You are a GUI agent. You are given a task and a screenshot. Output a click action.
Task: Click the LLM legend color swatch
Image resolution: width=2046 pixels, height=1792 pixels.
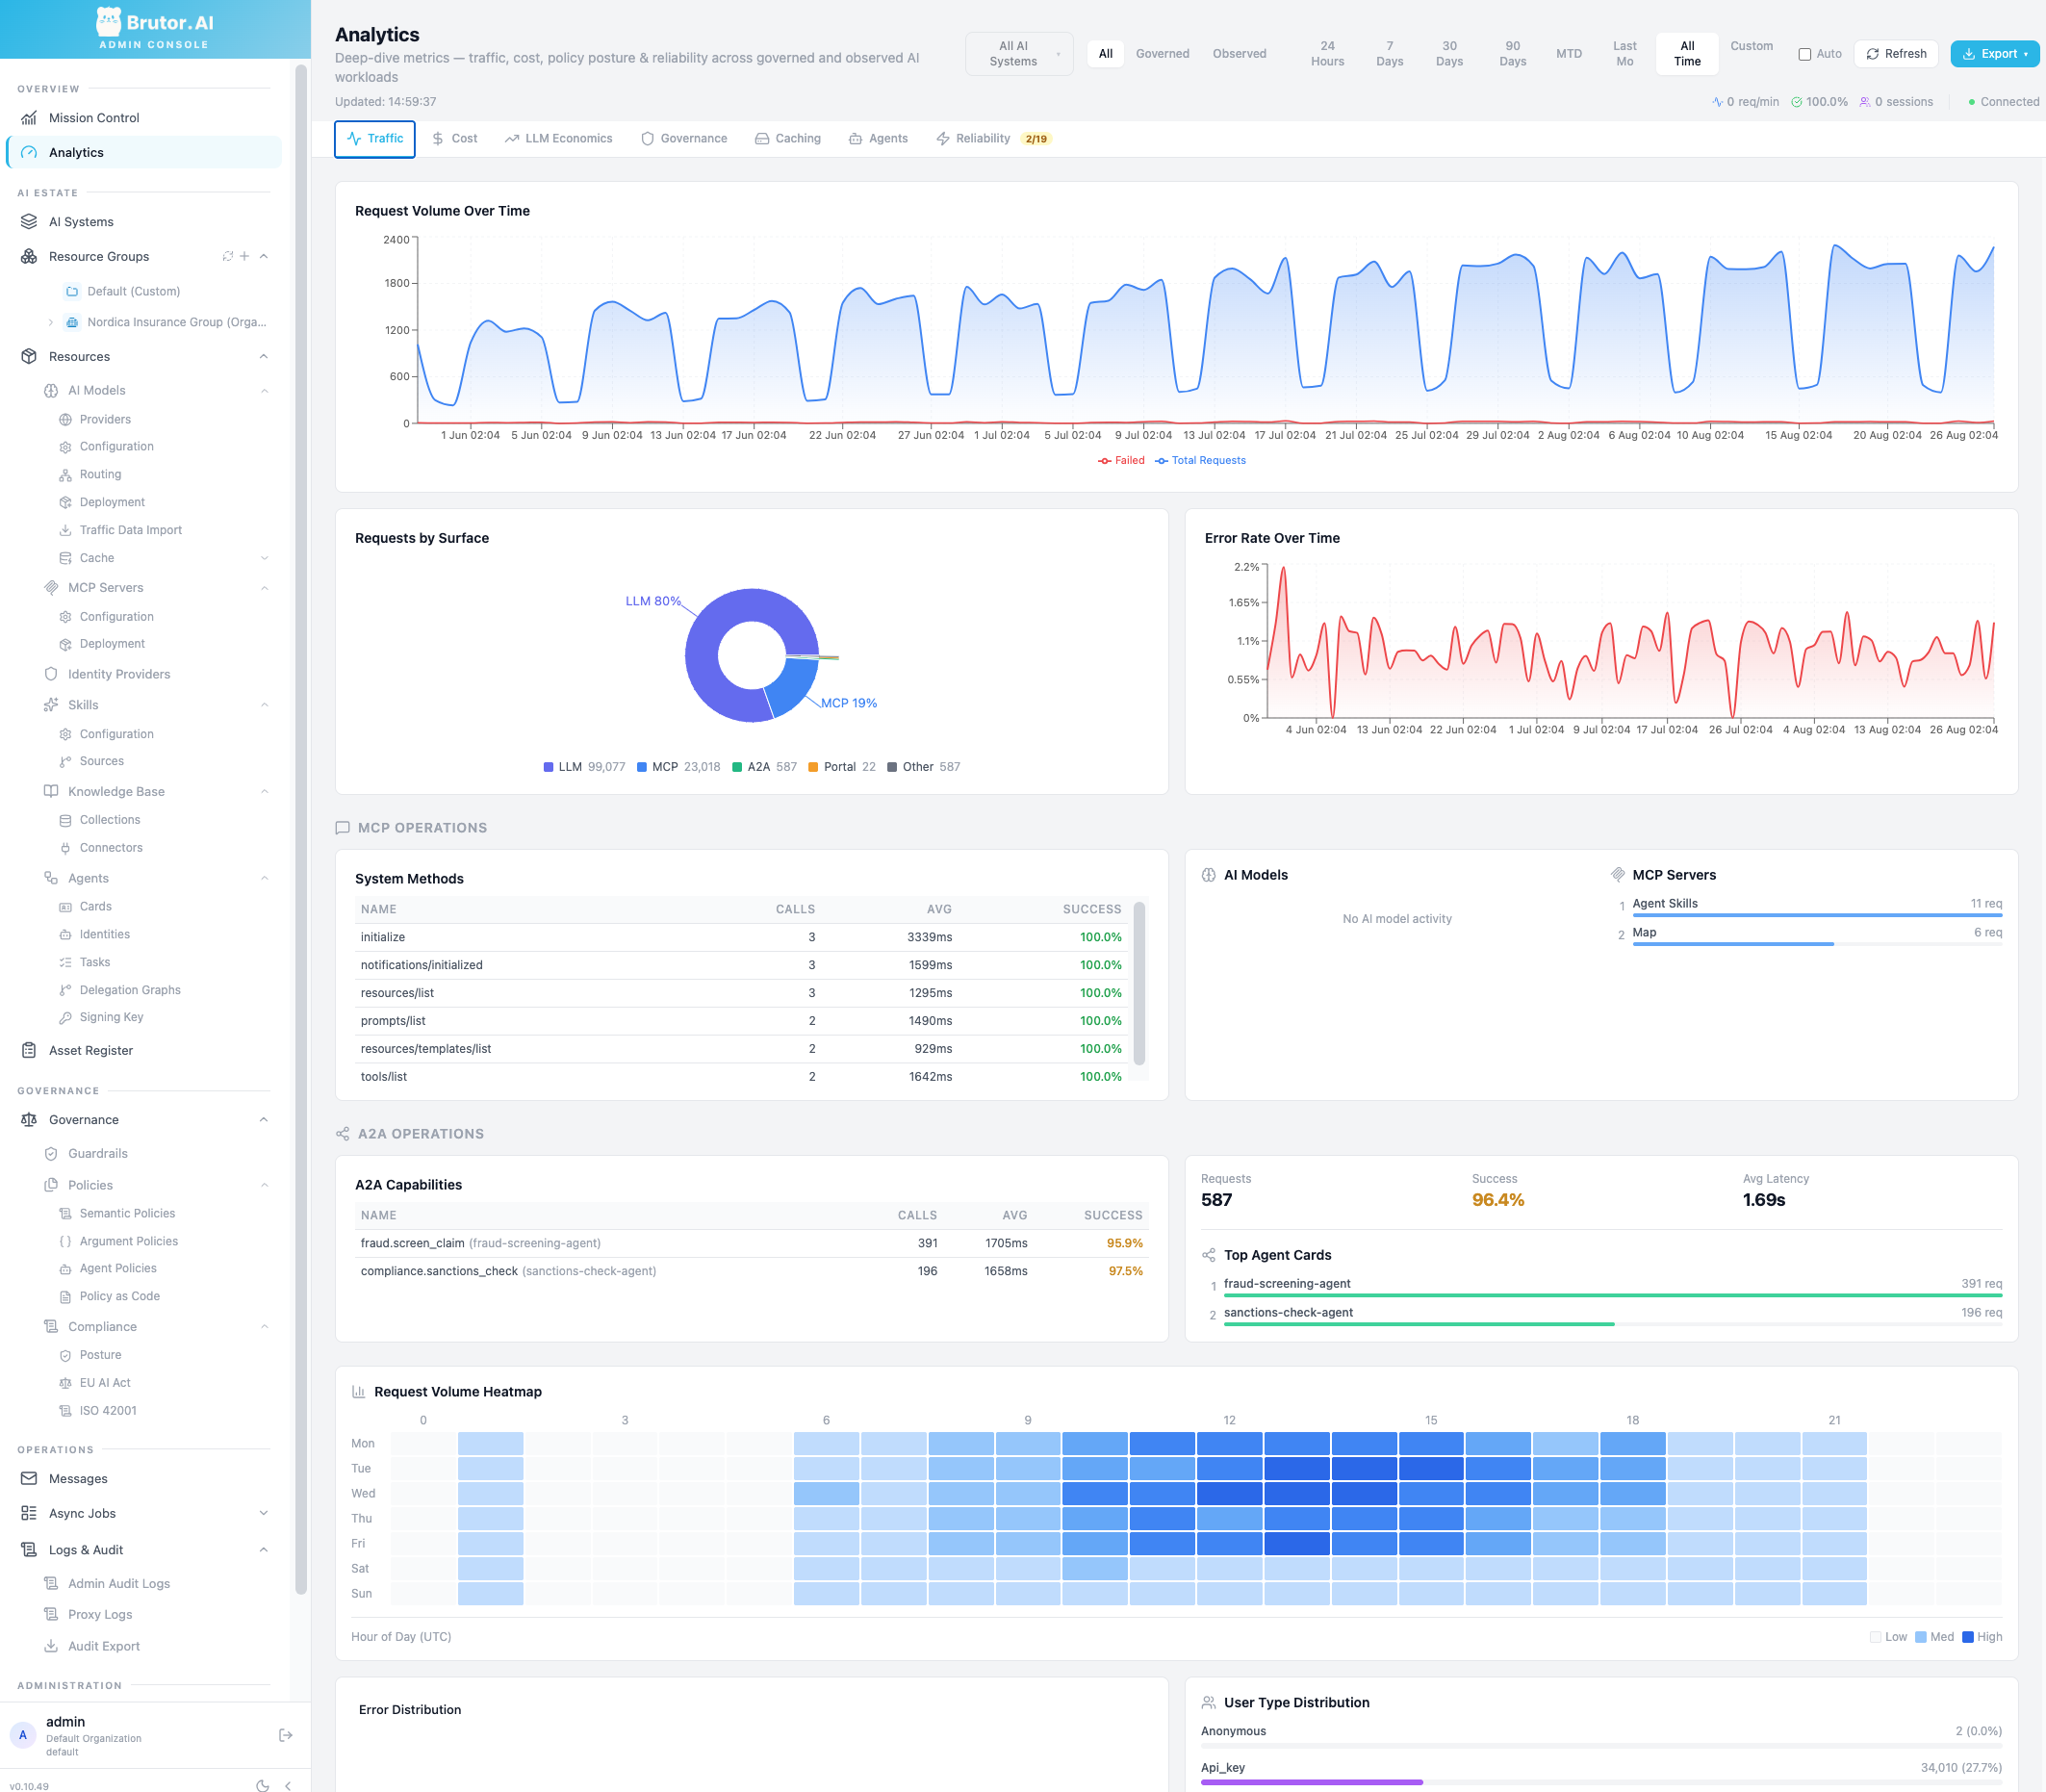548,767
